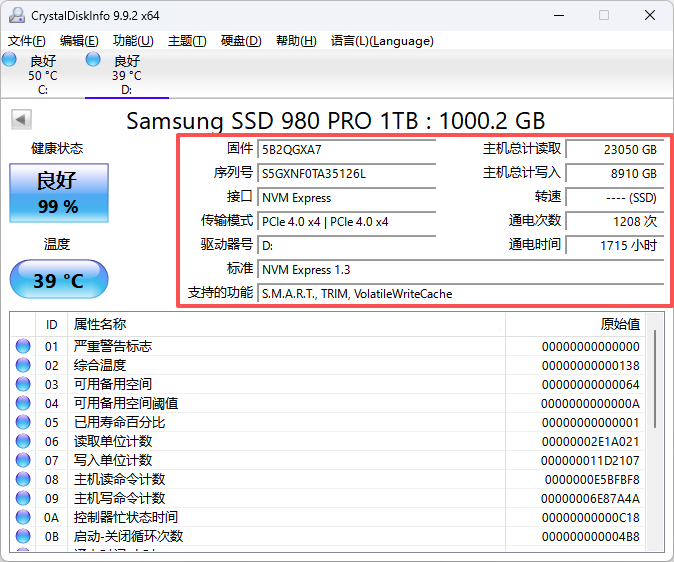Open the 文件(F) menu
Screen dimensions: 674x562
[x=27, y=41]
